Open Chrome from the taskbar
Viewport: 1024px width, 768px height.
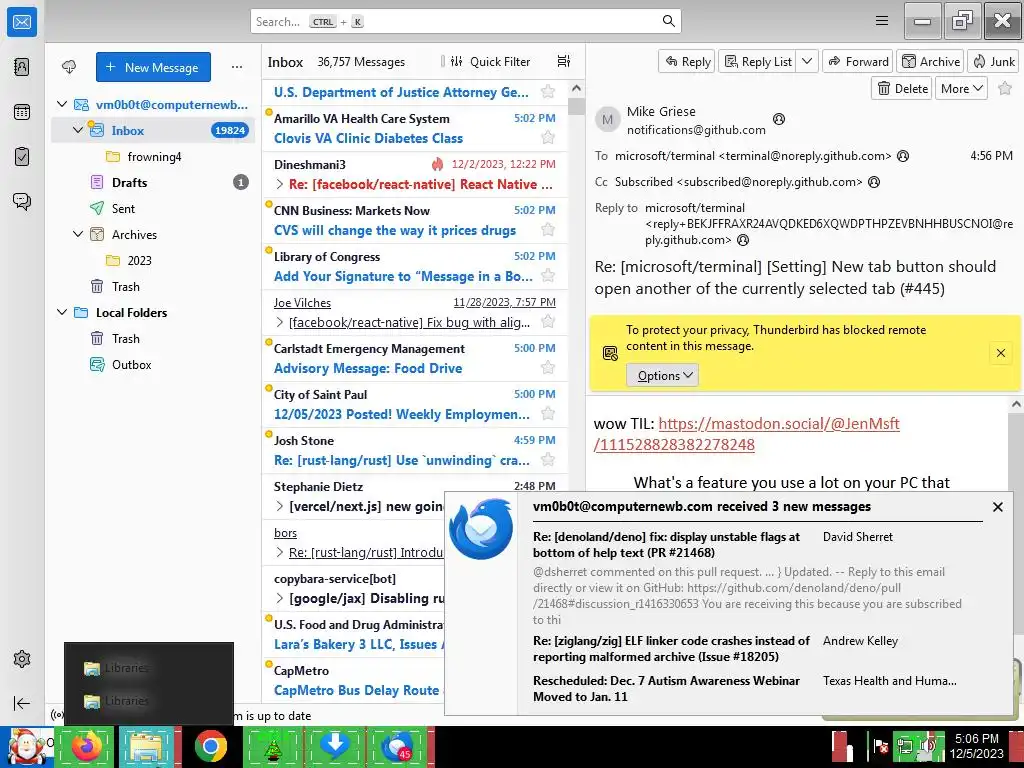coord(210,746)
